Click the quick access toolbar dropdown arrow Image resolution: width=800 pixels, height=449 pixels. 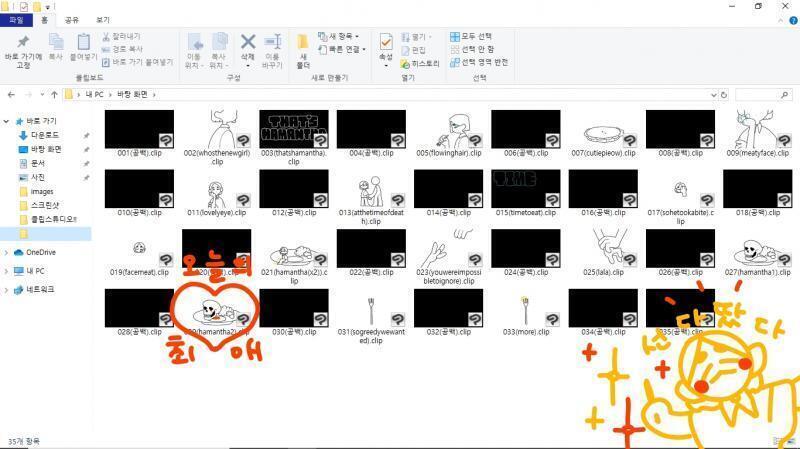[x=48, y=7]
